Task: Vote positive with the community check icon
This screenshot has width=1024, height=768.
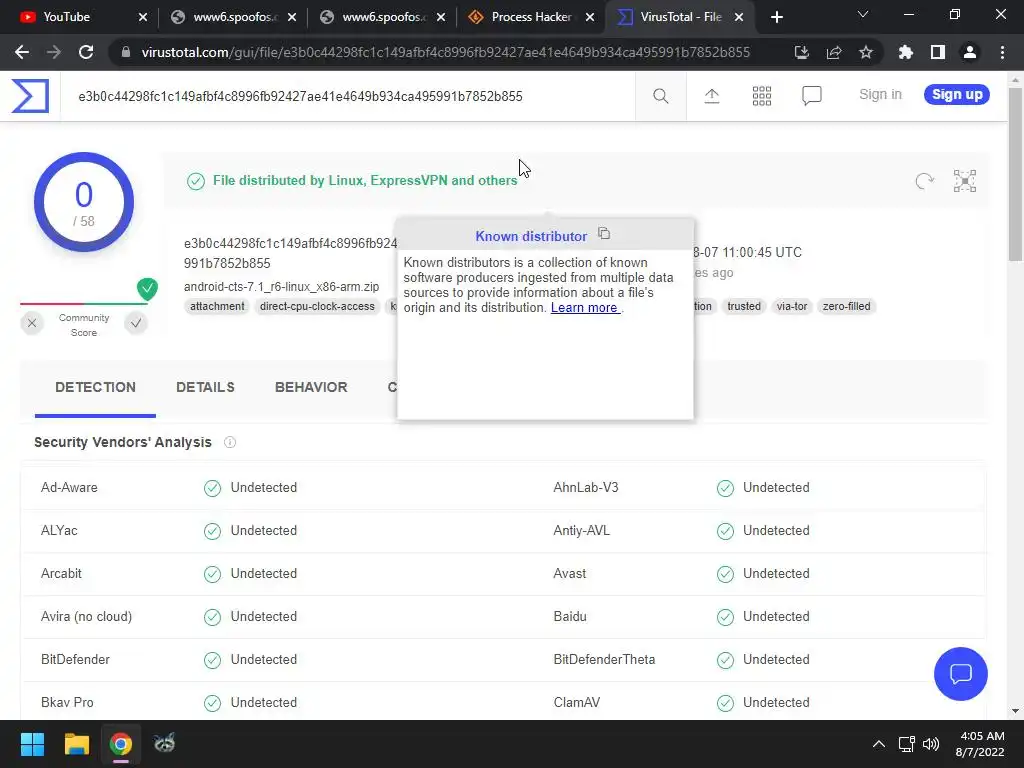Action: tap(136, 323)
